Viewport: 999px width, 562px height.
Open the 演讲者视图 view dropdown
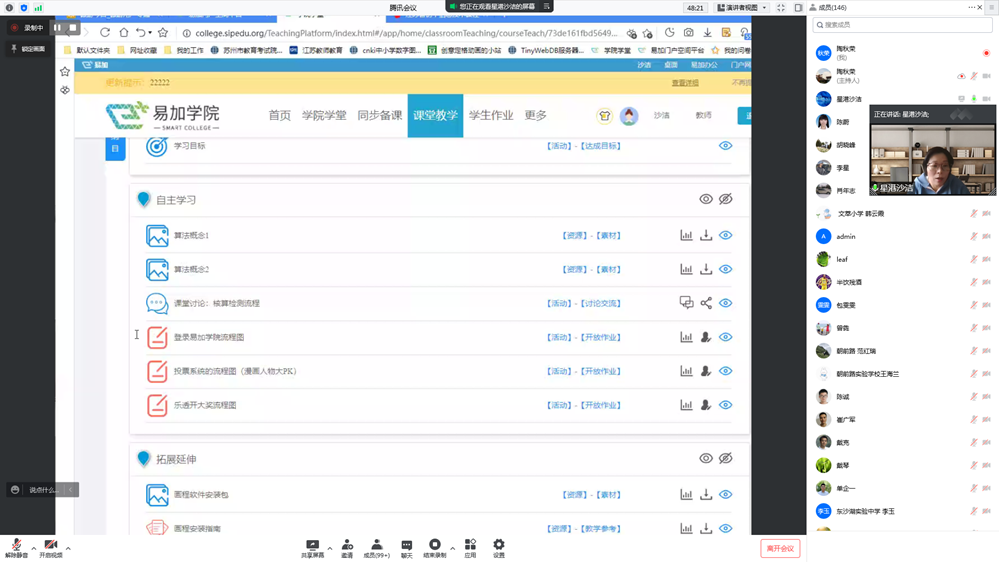click(x=742, y=8)
